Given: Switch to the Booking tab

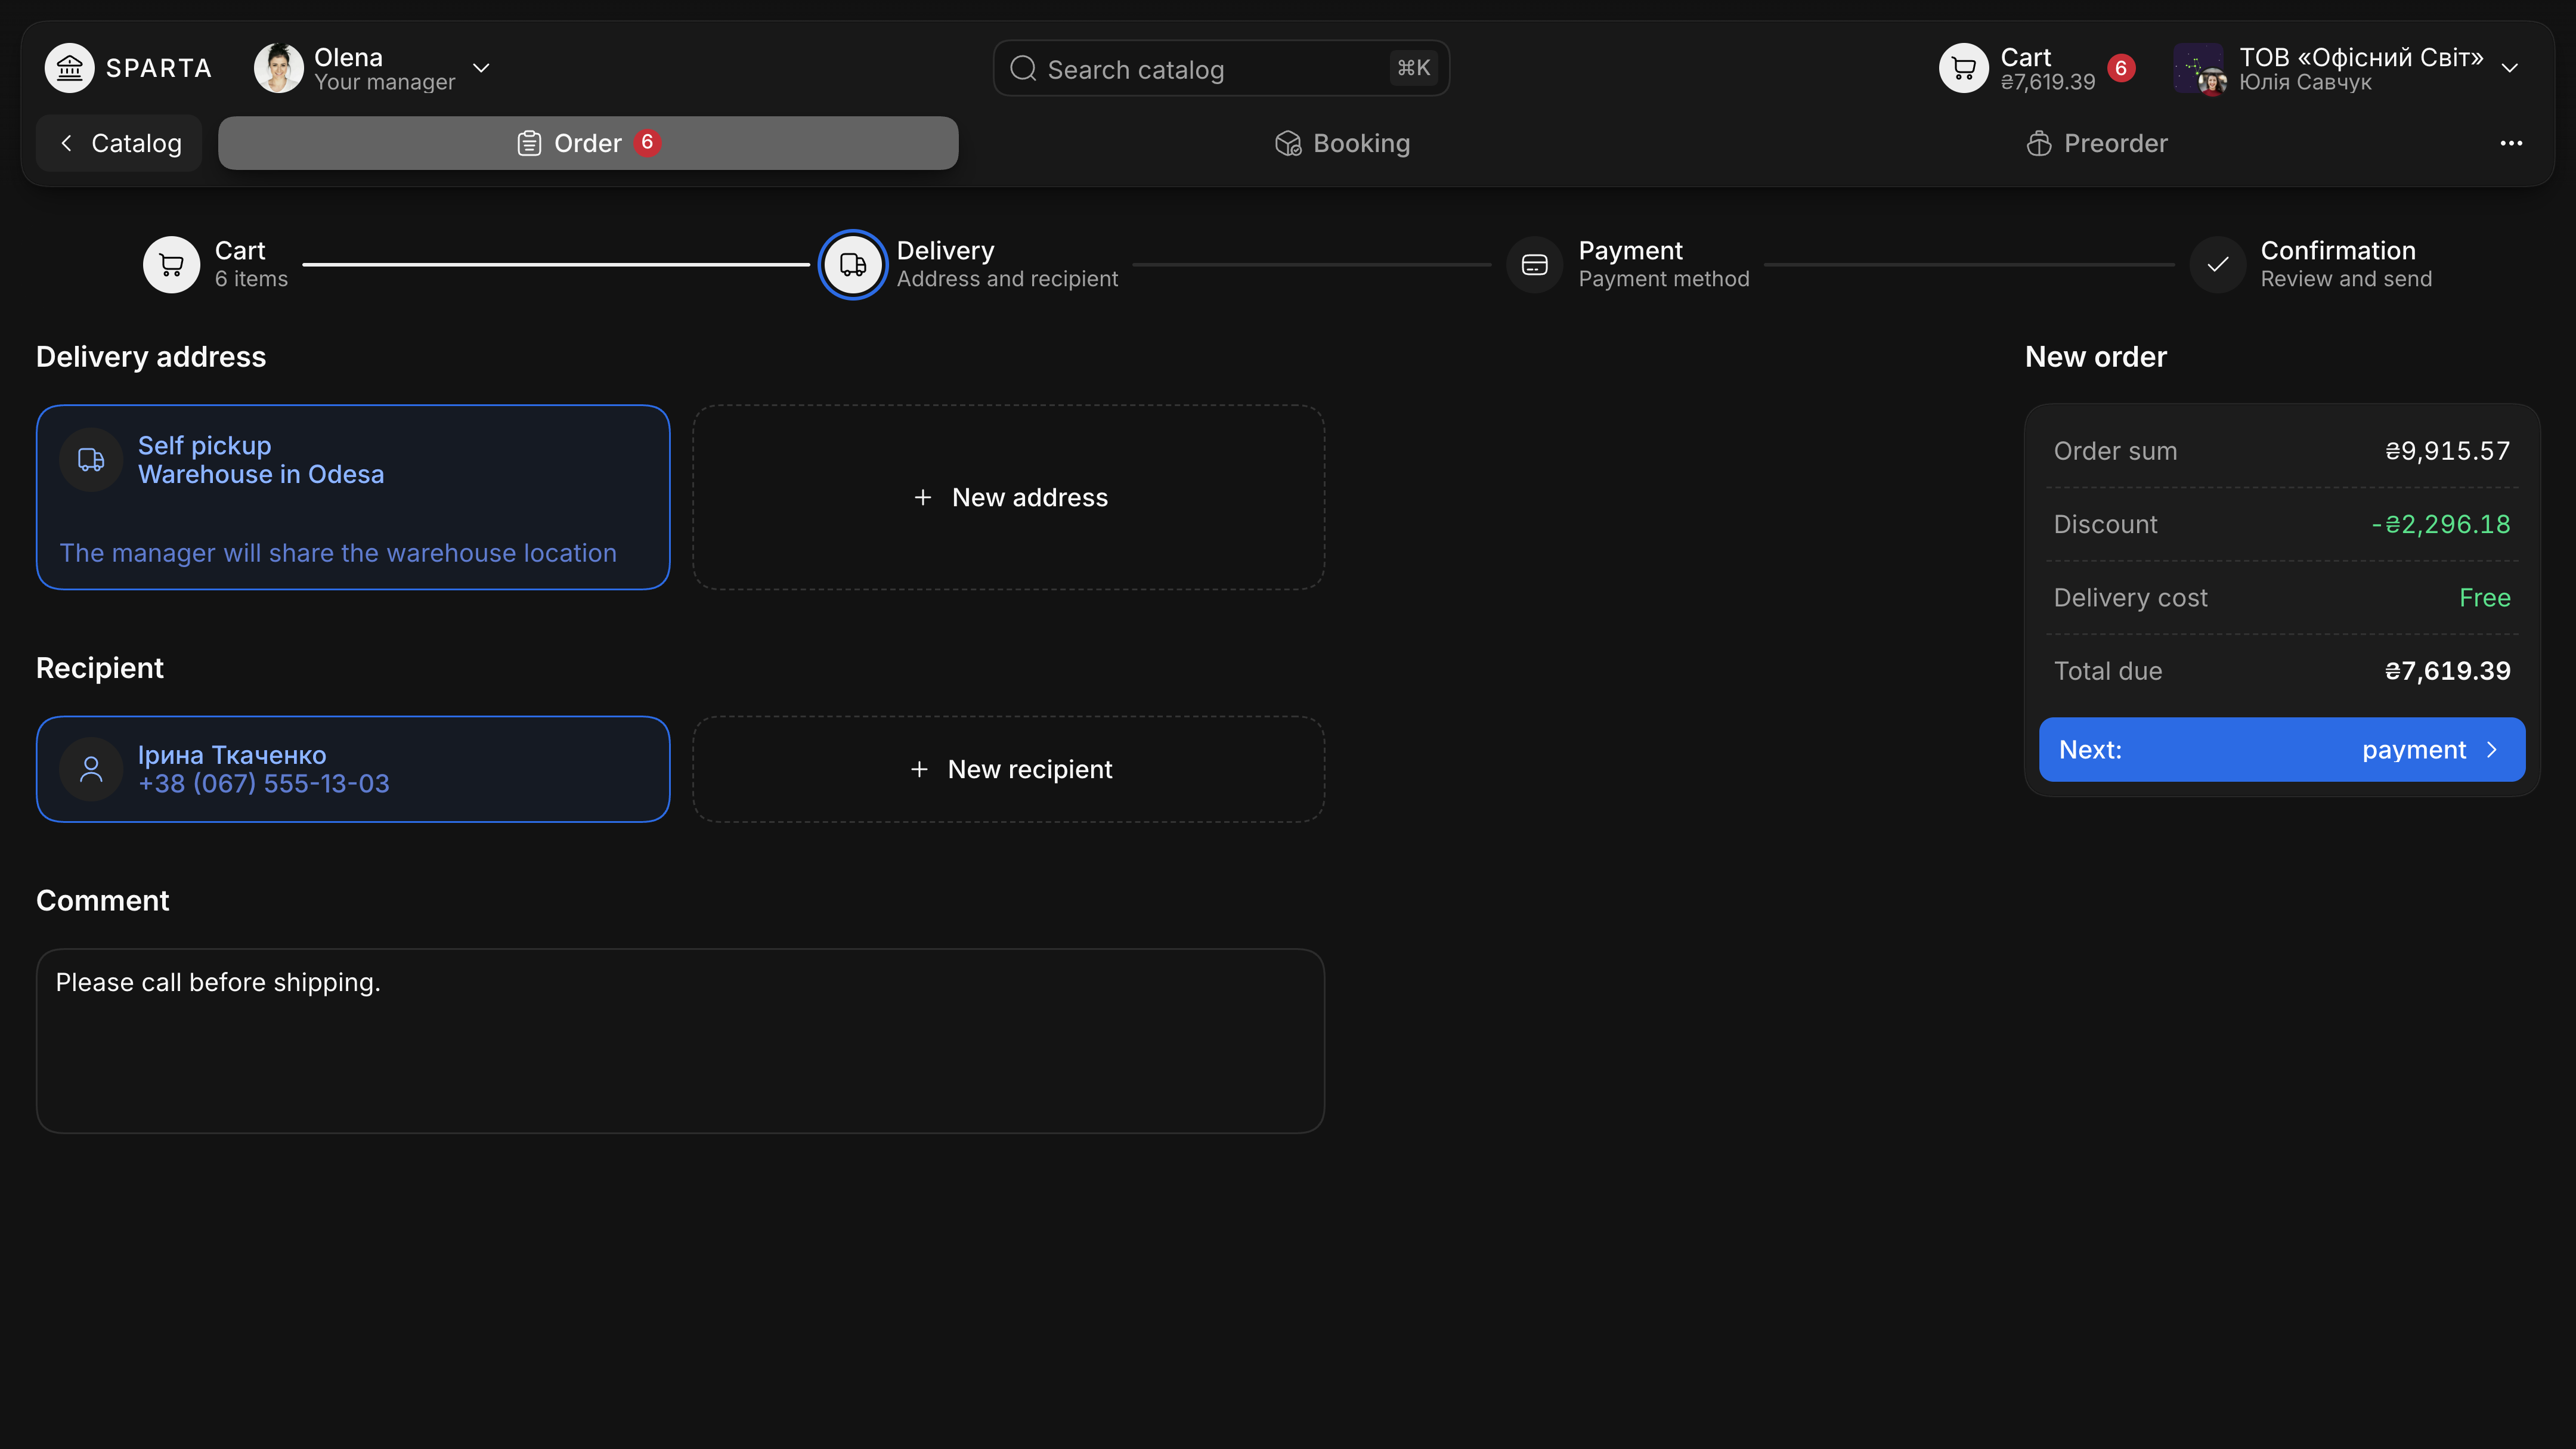Looking at the screenshot, I should (1342, 143).
